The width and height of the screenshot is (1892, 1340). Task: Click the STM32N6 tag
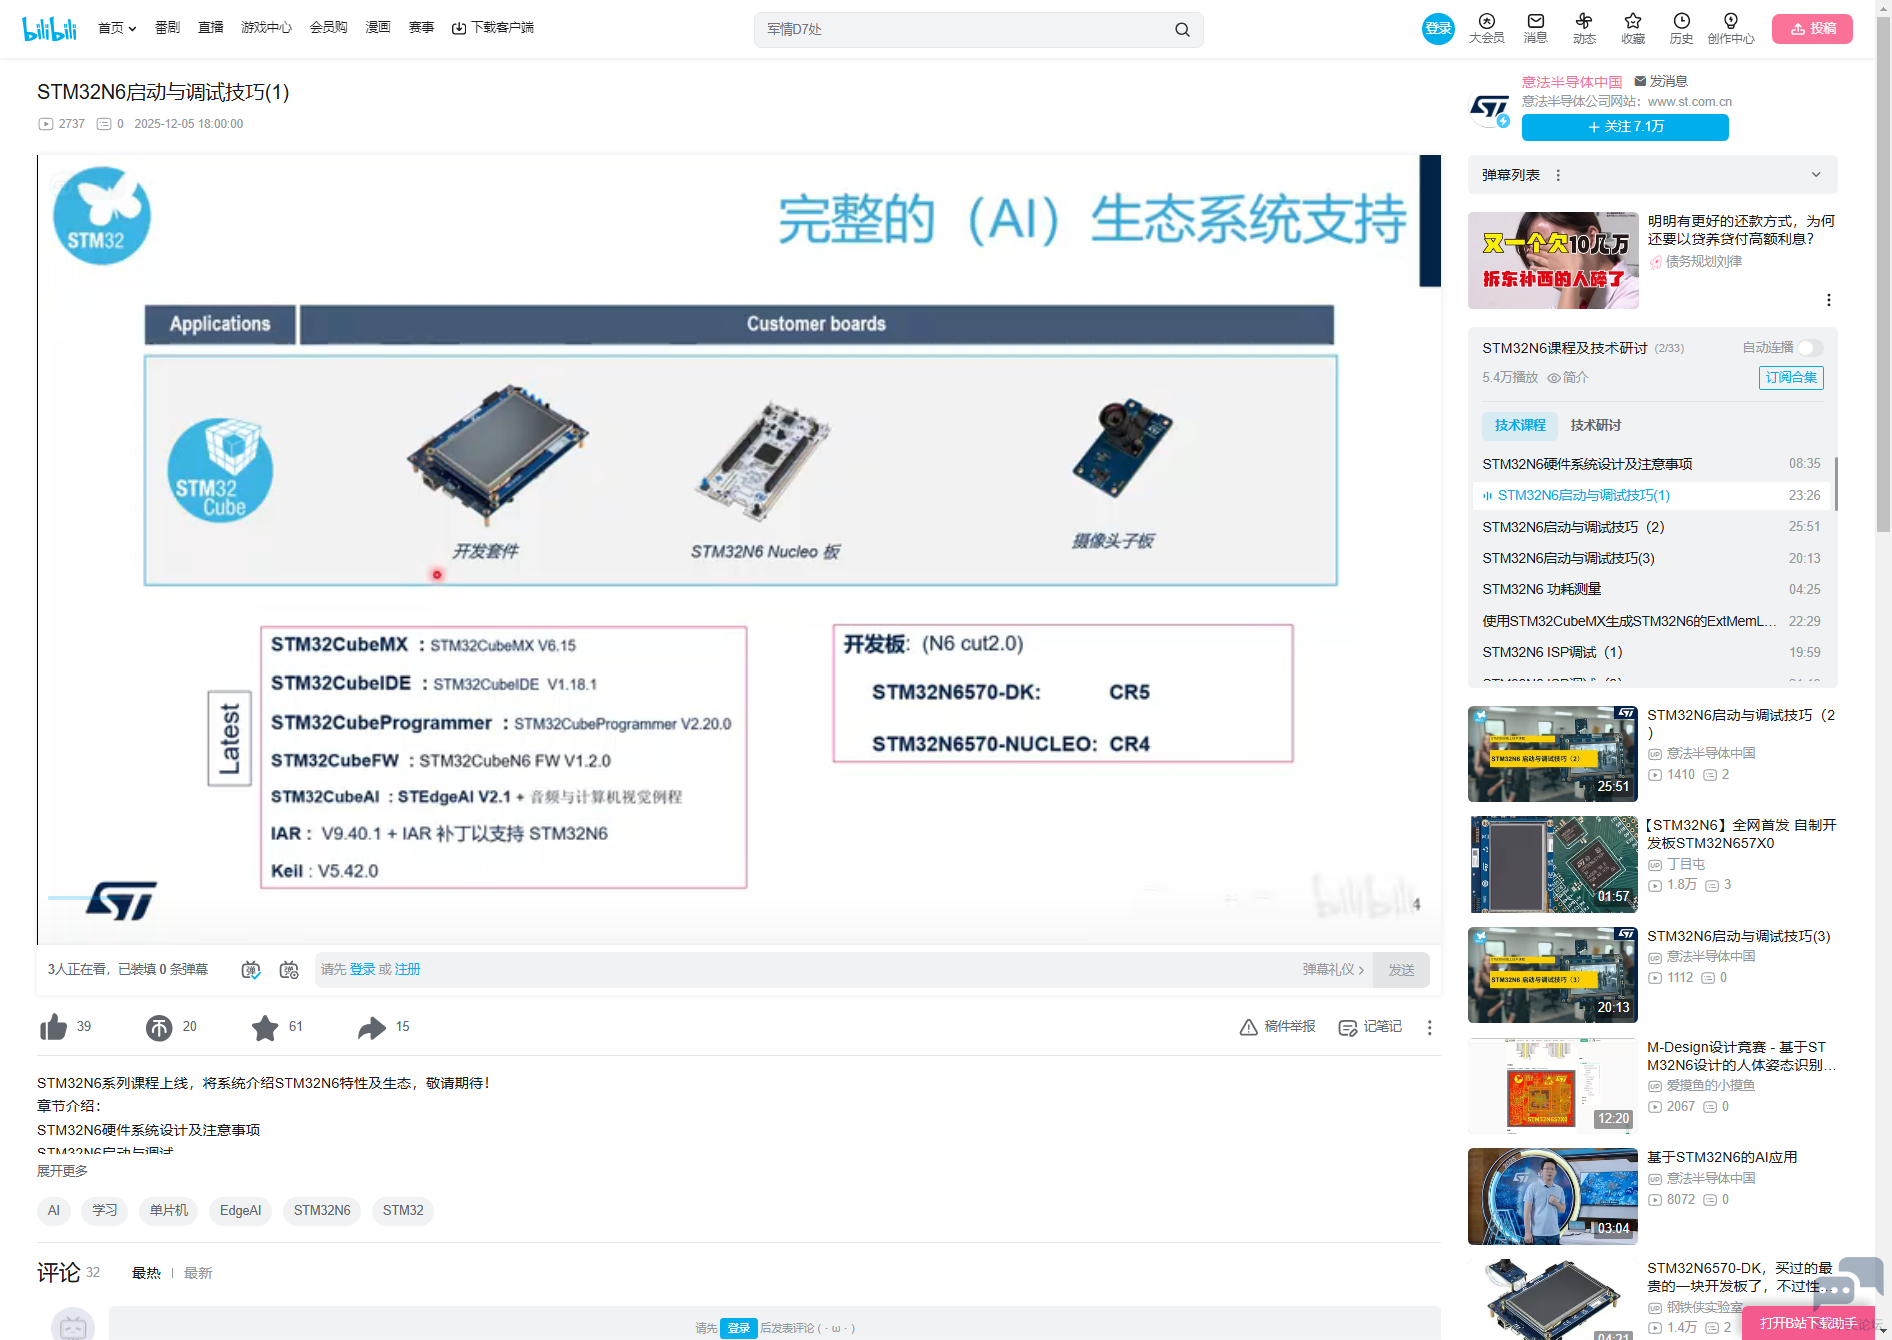(x=322, y=1211)
